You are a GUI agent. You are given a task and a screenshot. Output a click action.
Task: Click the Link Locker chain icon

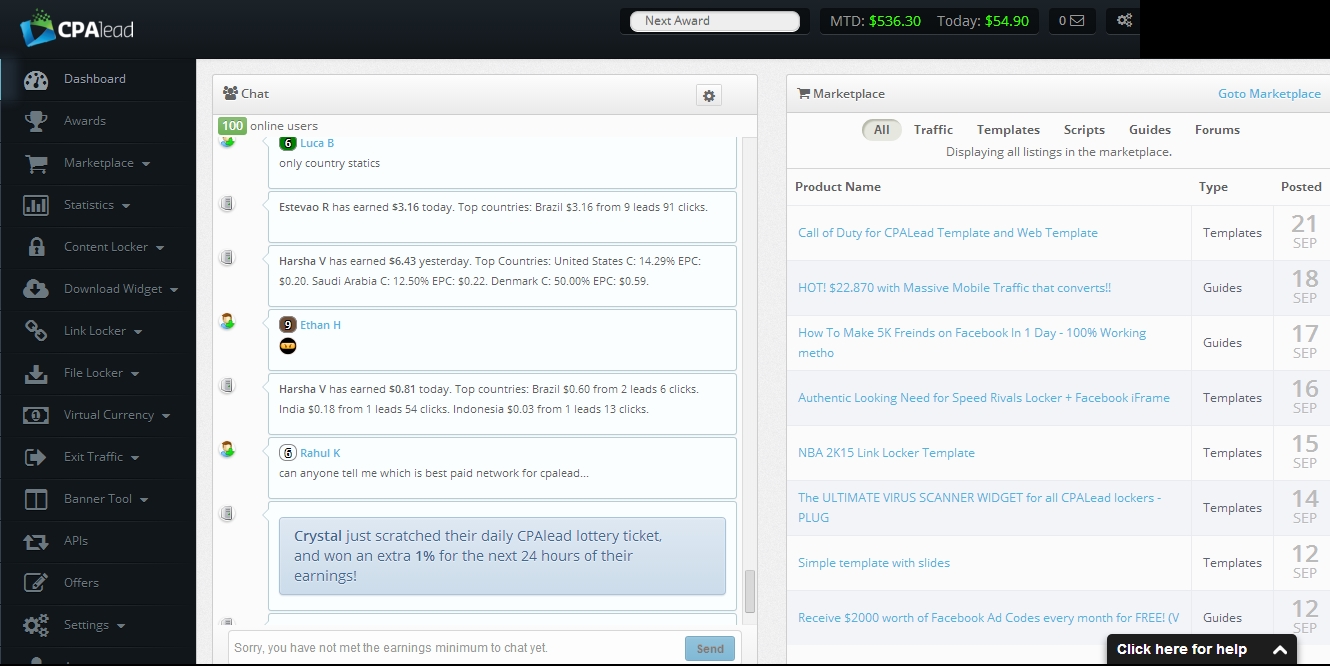(36, 331)
